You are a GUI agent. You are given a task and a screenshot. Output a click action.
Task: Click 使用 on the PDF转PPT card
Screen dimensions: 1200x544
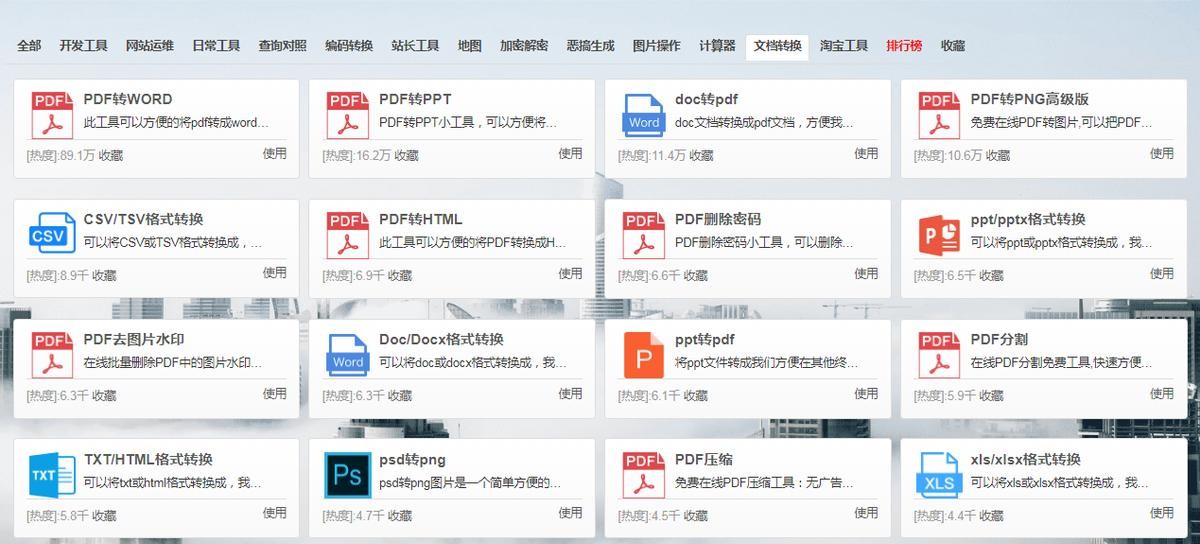pos(570,153)
